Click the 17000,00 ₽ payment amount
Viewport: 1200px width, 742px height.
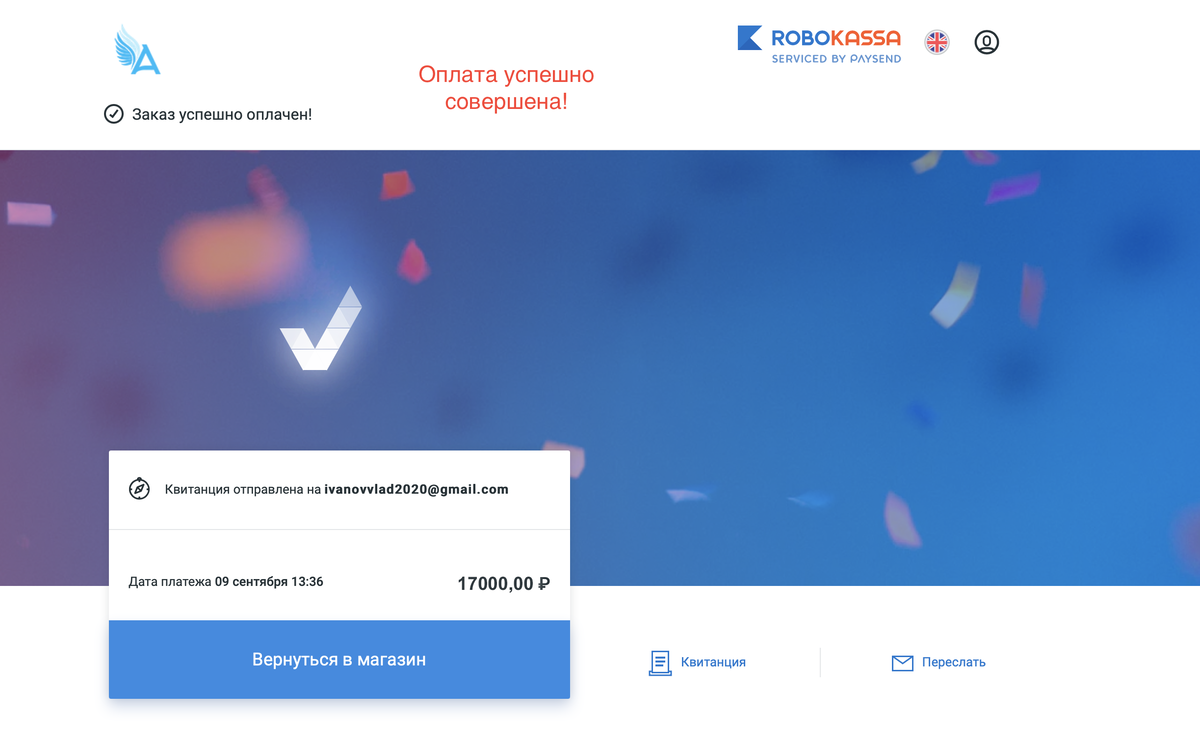click(x=503, y=584)
